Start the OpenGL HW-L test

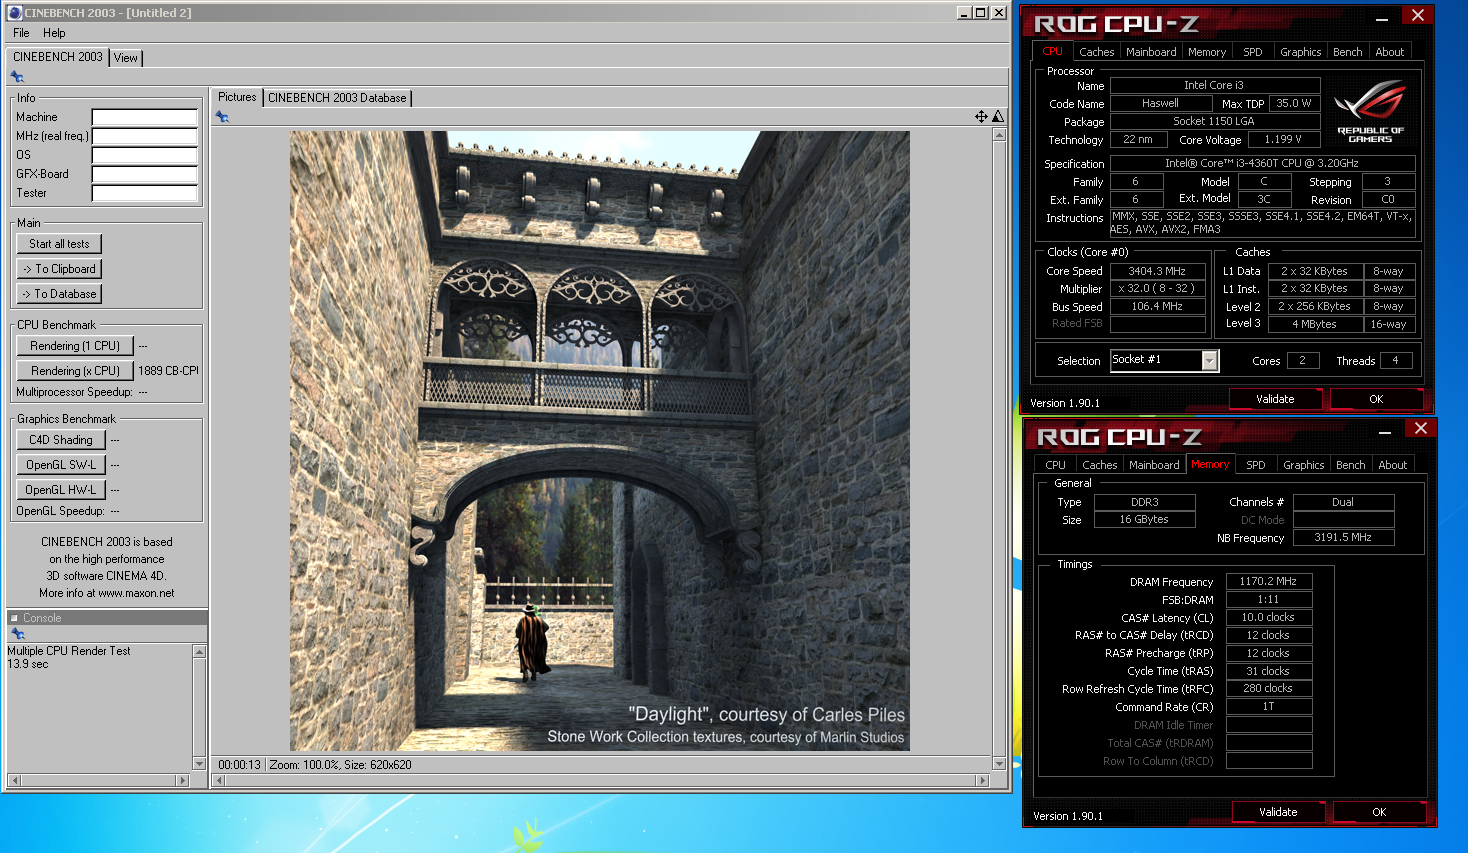coord(60,490)
